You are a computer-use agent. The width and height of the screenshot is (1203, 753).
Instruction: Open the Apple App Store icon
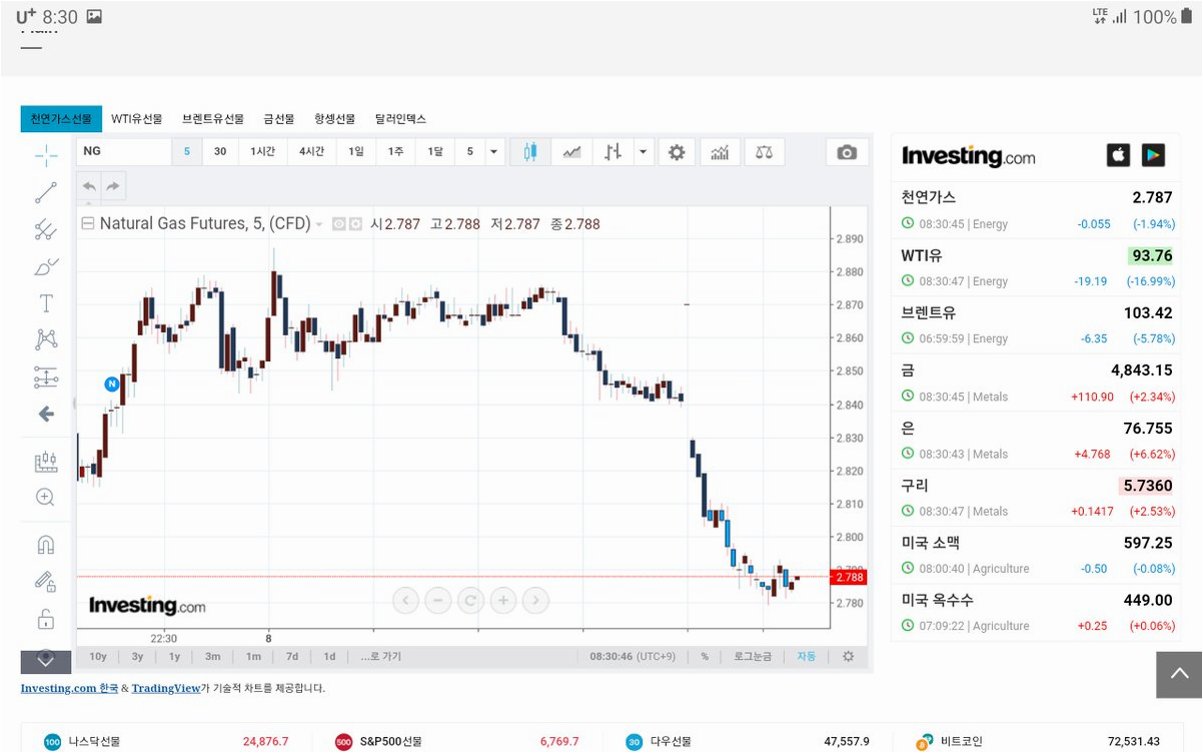pyautogui.click(x=1118, y=155)
